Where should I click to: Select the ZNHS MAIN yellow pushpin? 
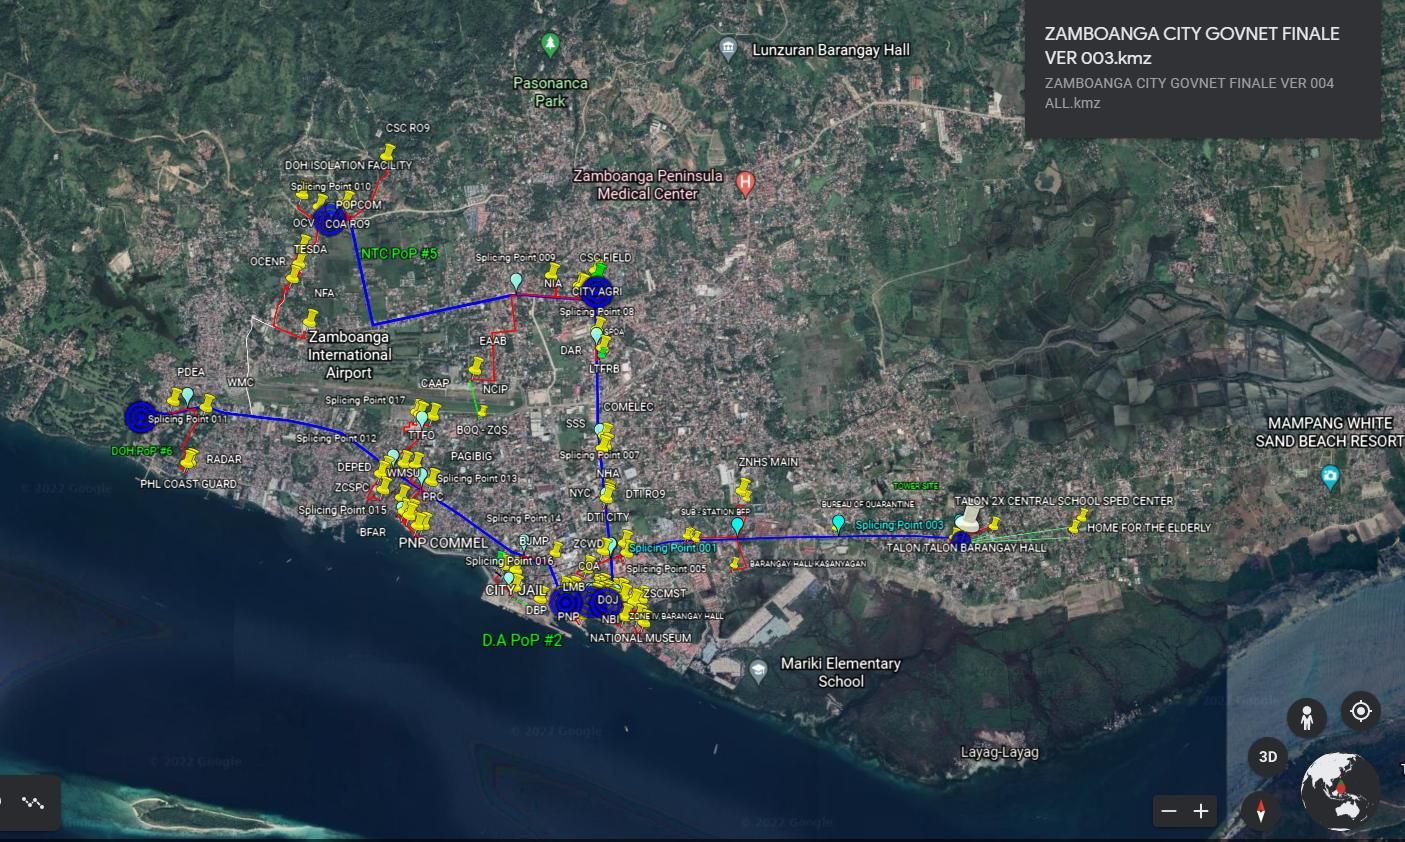744,487
